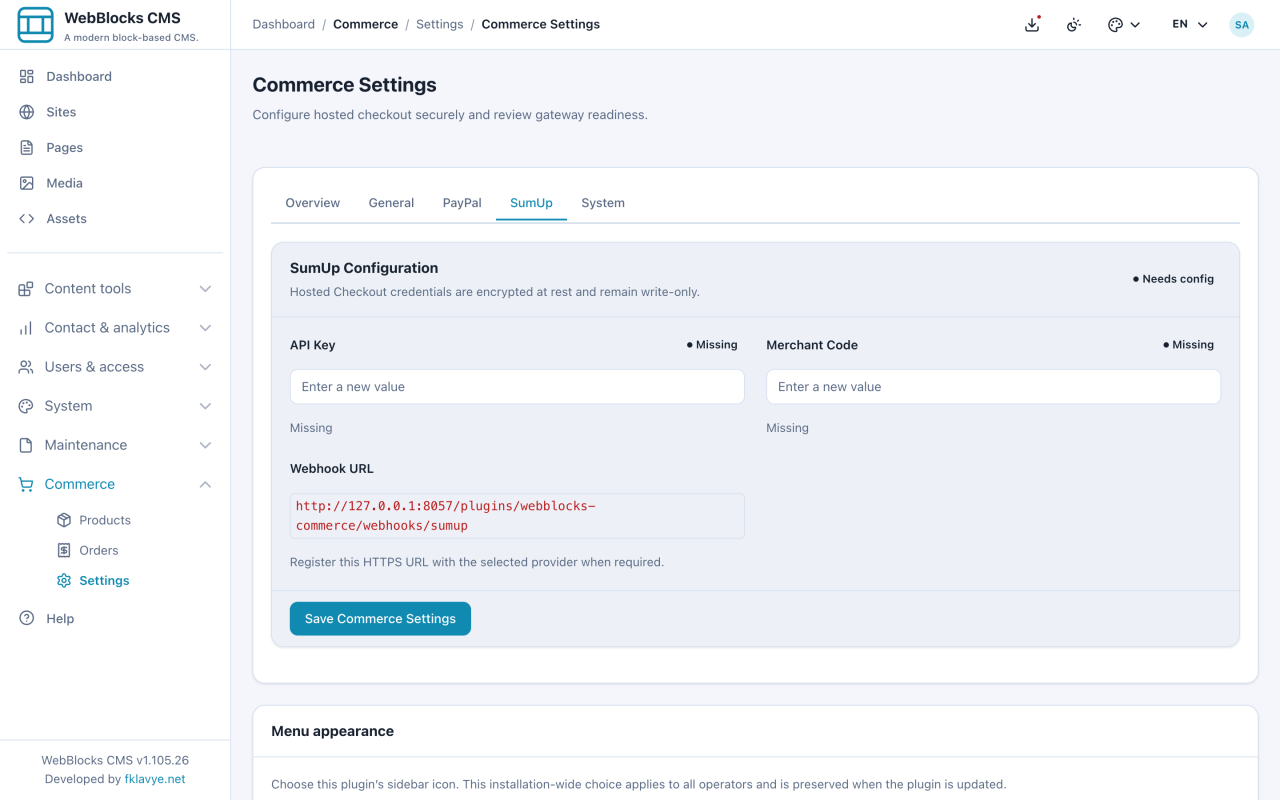Click Save Commerce Settings button
Screen dimensions: 1280x800
tap(380, 618)
